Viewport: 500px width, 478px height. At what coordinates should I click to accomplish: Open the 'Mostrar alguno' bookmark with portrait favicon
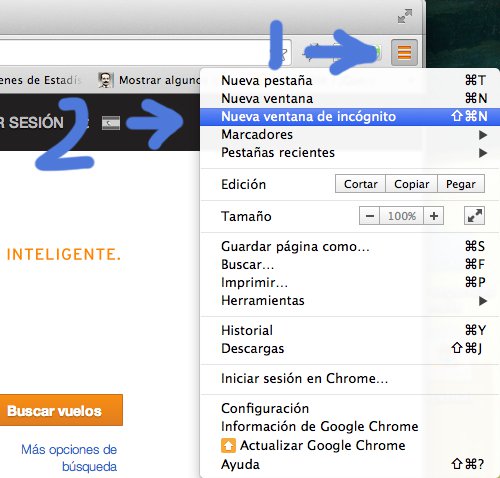149,80
